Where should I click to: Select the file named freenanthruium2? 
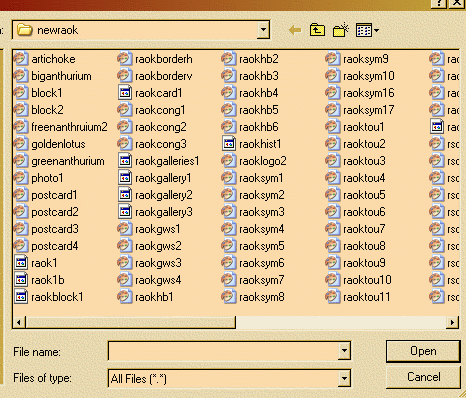(x=69, y=127)
